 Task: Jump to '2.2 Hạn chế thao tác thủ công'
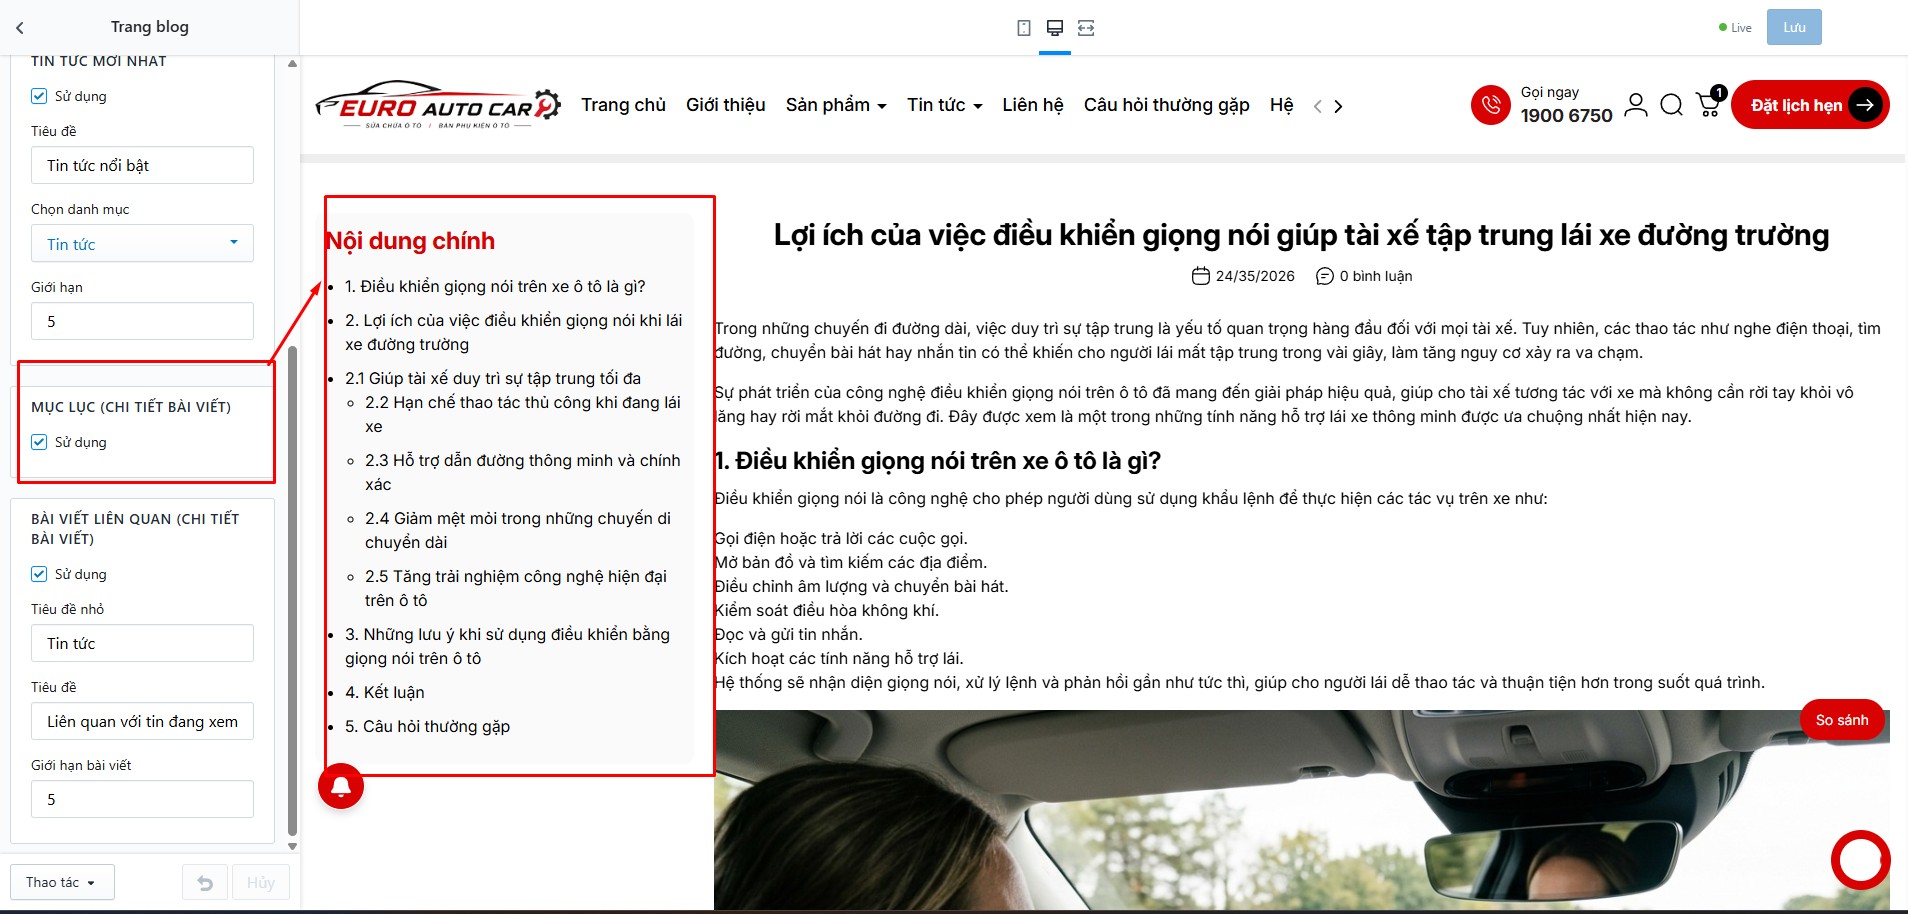pyautogui.click(x=523, y=414)
